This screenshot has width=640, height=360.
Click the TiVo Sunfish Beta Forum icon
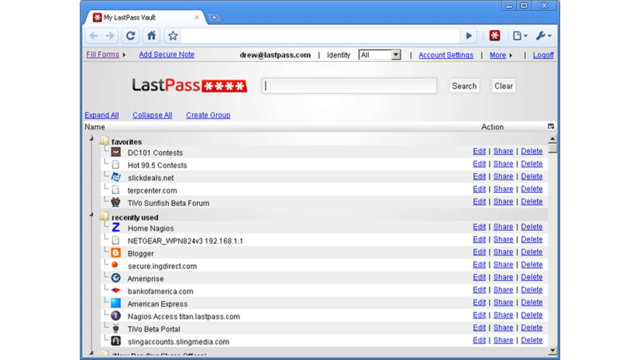[116, 202]
